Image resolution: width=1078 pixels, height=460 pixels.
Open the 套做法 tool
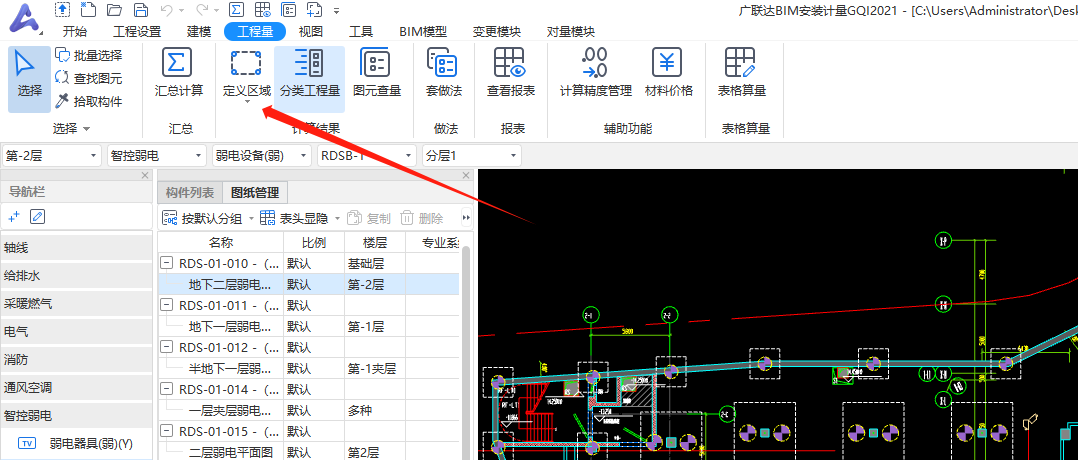(x=443, y=73)
